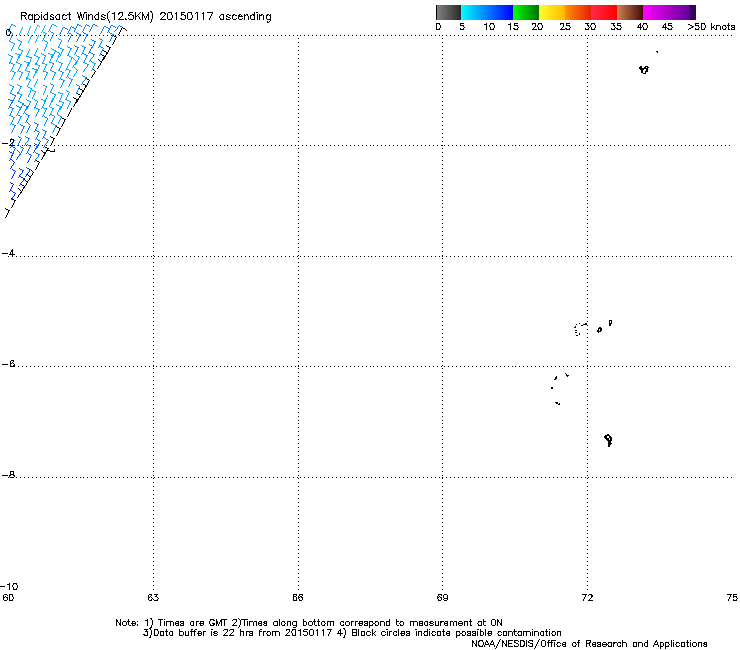Click the yellow 20-25 knots color band
This screenshot has height=650, width=740.
coord(552,12)
